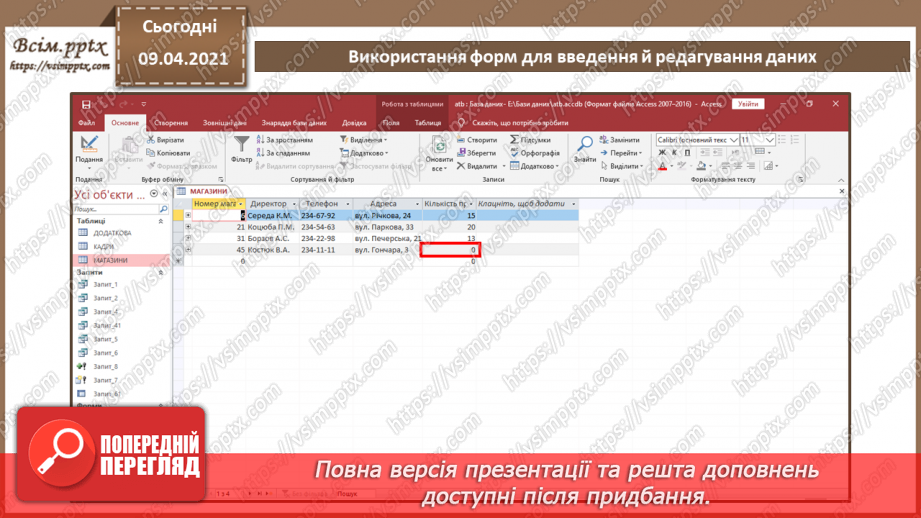Screen dimensions: 921x518
Task: Open the Директор column filter dropdown
Action: 294,204
